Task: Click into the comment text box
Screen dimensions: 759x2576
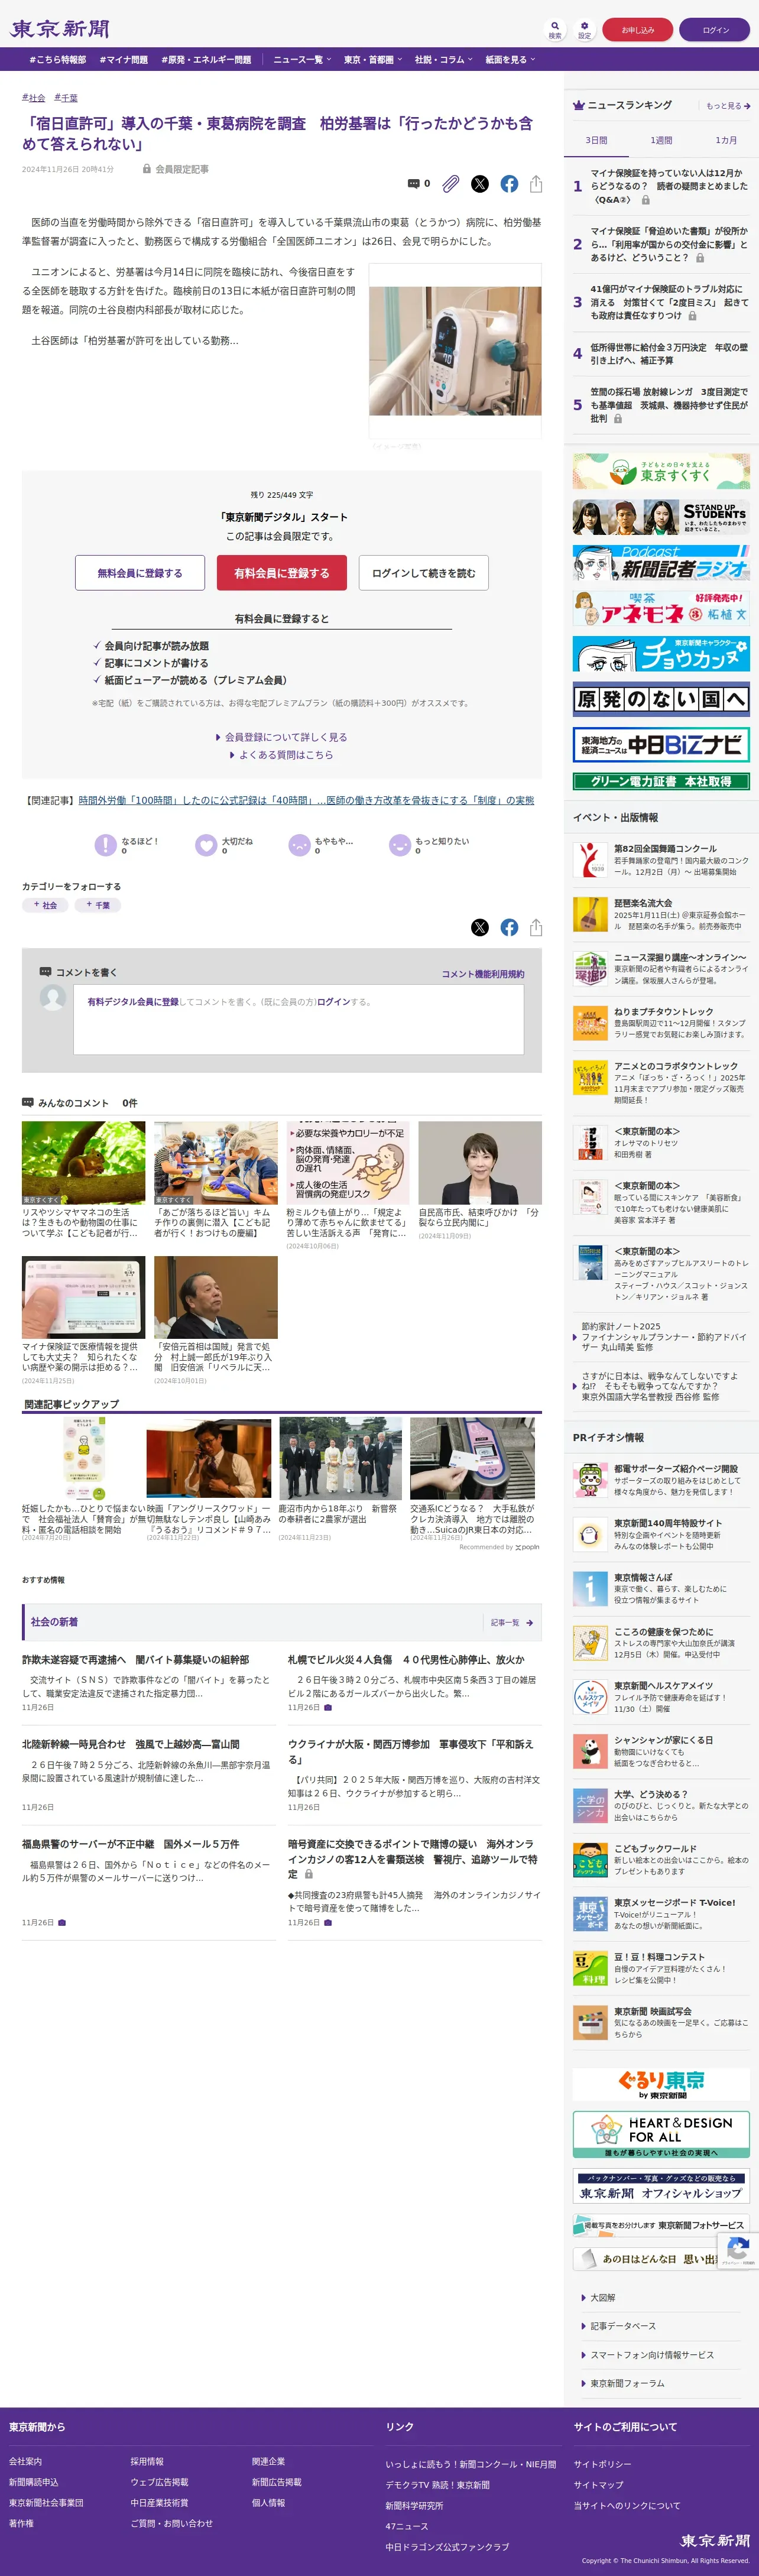Action: (298, 1020)
